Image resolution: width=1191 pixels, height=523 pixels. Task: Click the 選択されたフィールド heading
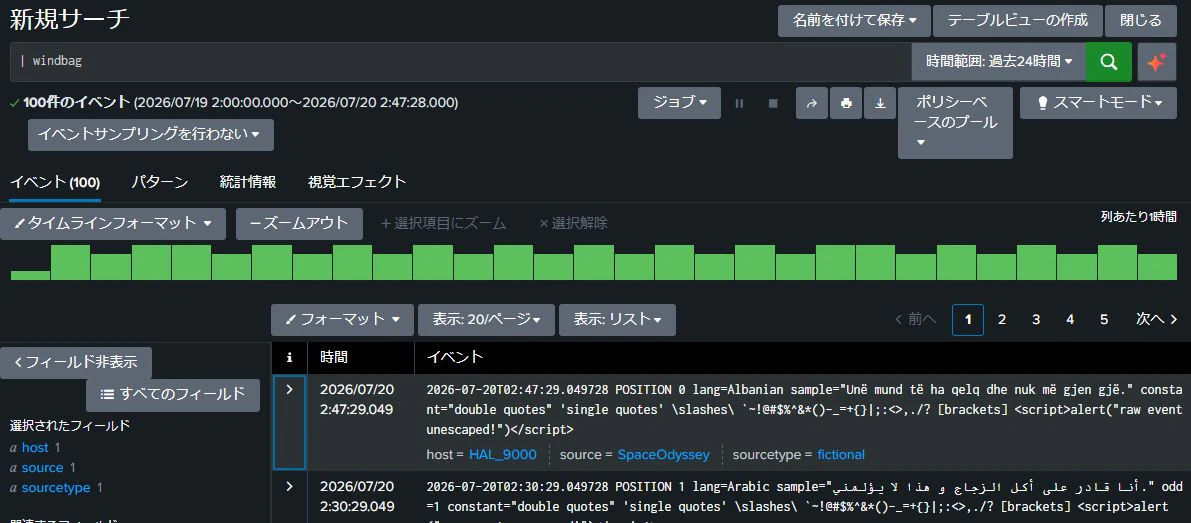69,426
